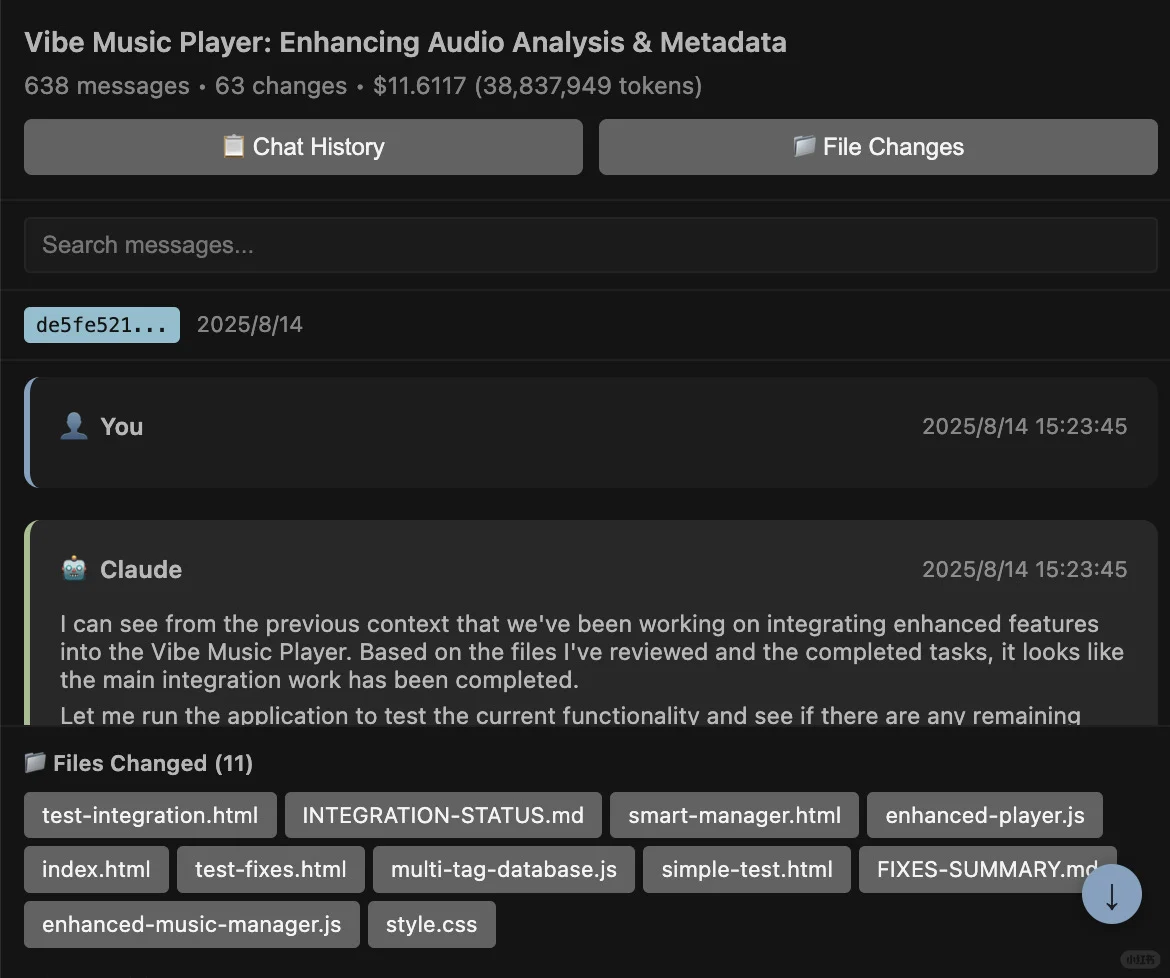Click the You message timestamp
Image resolution: width=1170 pixels, height=978 pixels.
(x=1024, y=426)
